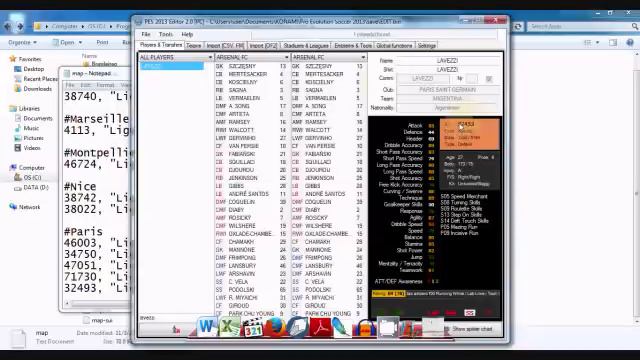The image size is (640, 360).
Task: Open Music library in Explorer sidebar
Action: coord(31,128)
